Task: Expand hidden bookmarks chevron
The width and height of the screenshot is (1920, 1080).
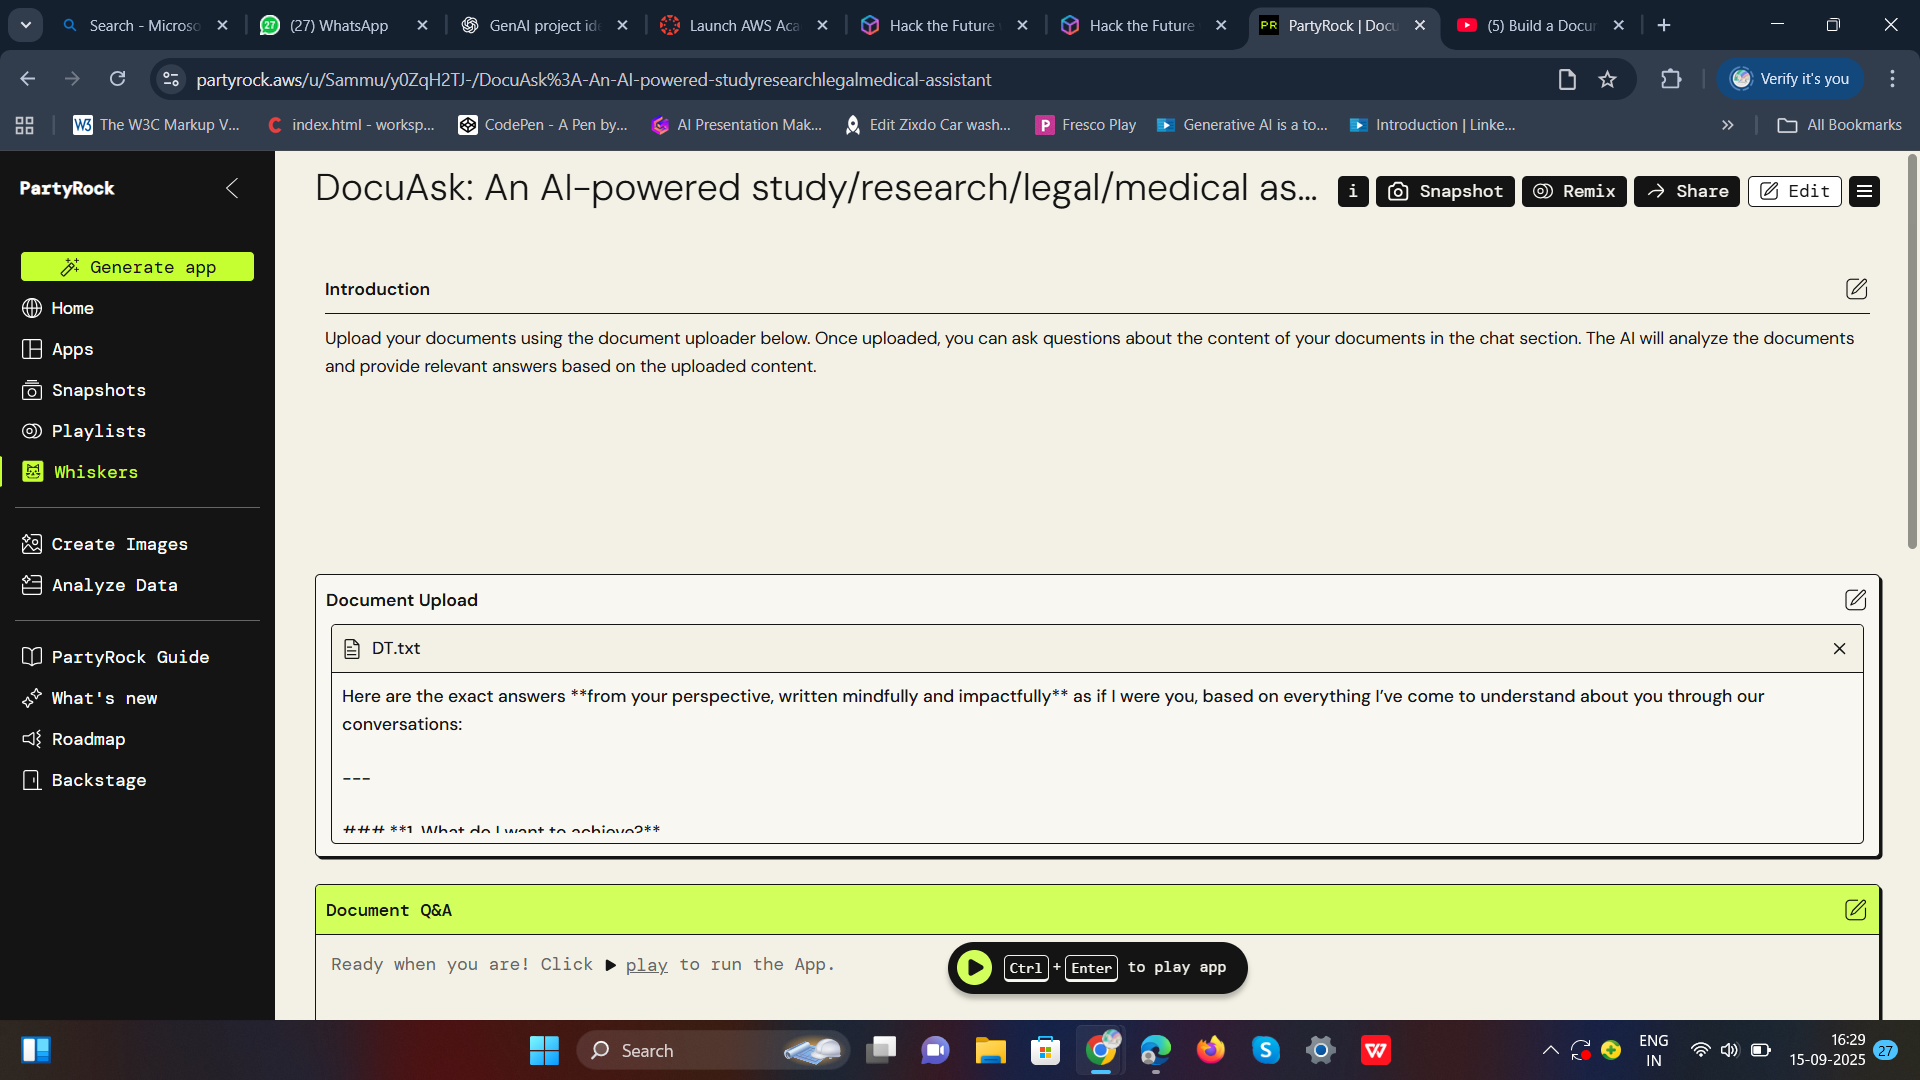Action: point(1727,125)
